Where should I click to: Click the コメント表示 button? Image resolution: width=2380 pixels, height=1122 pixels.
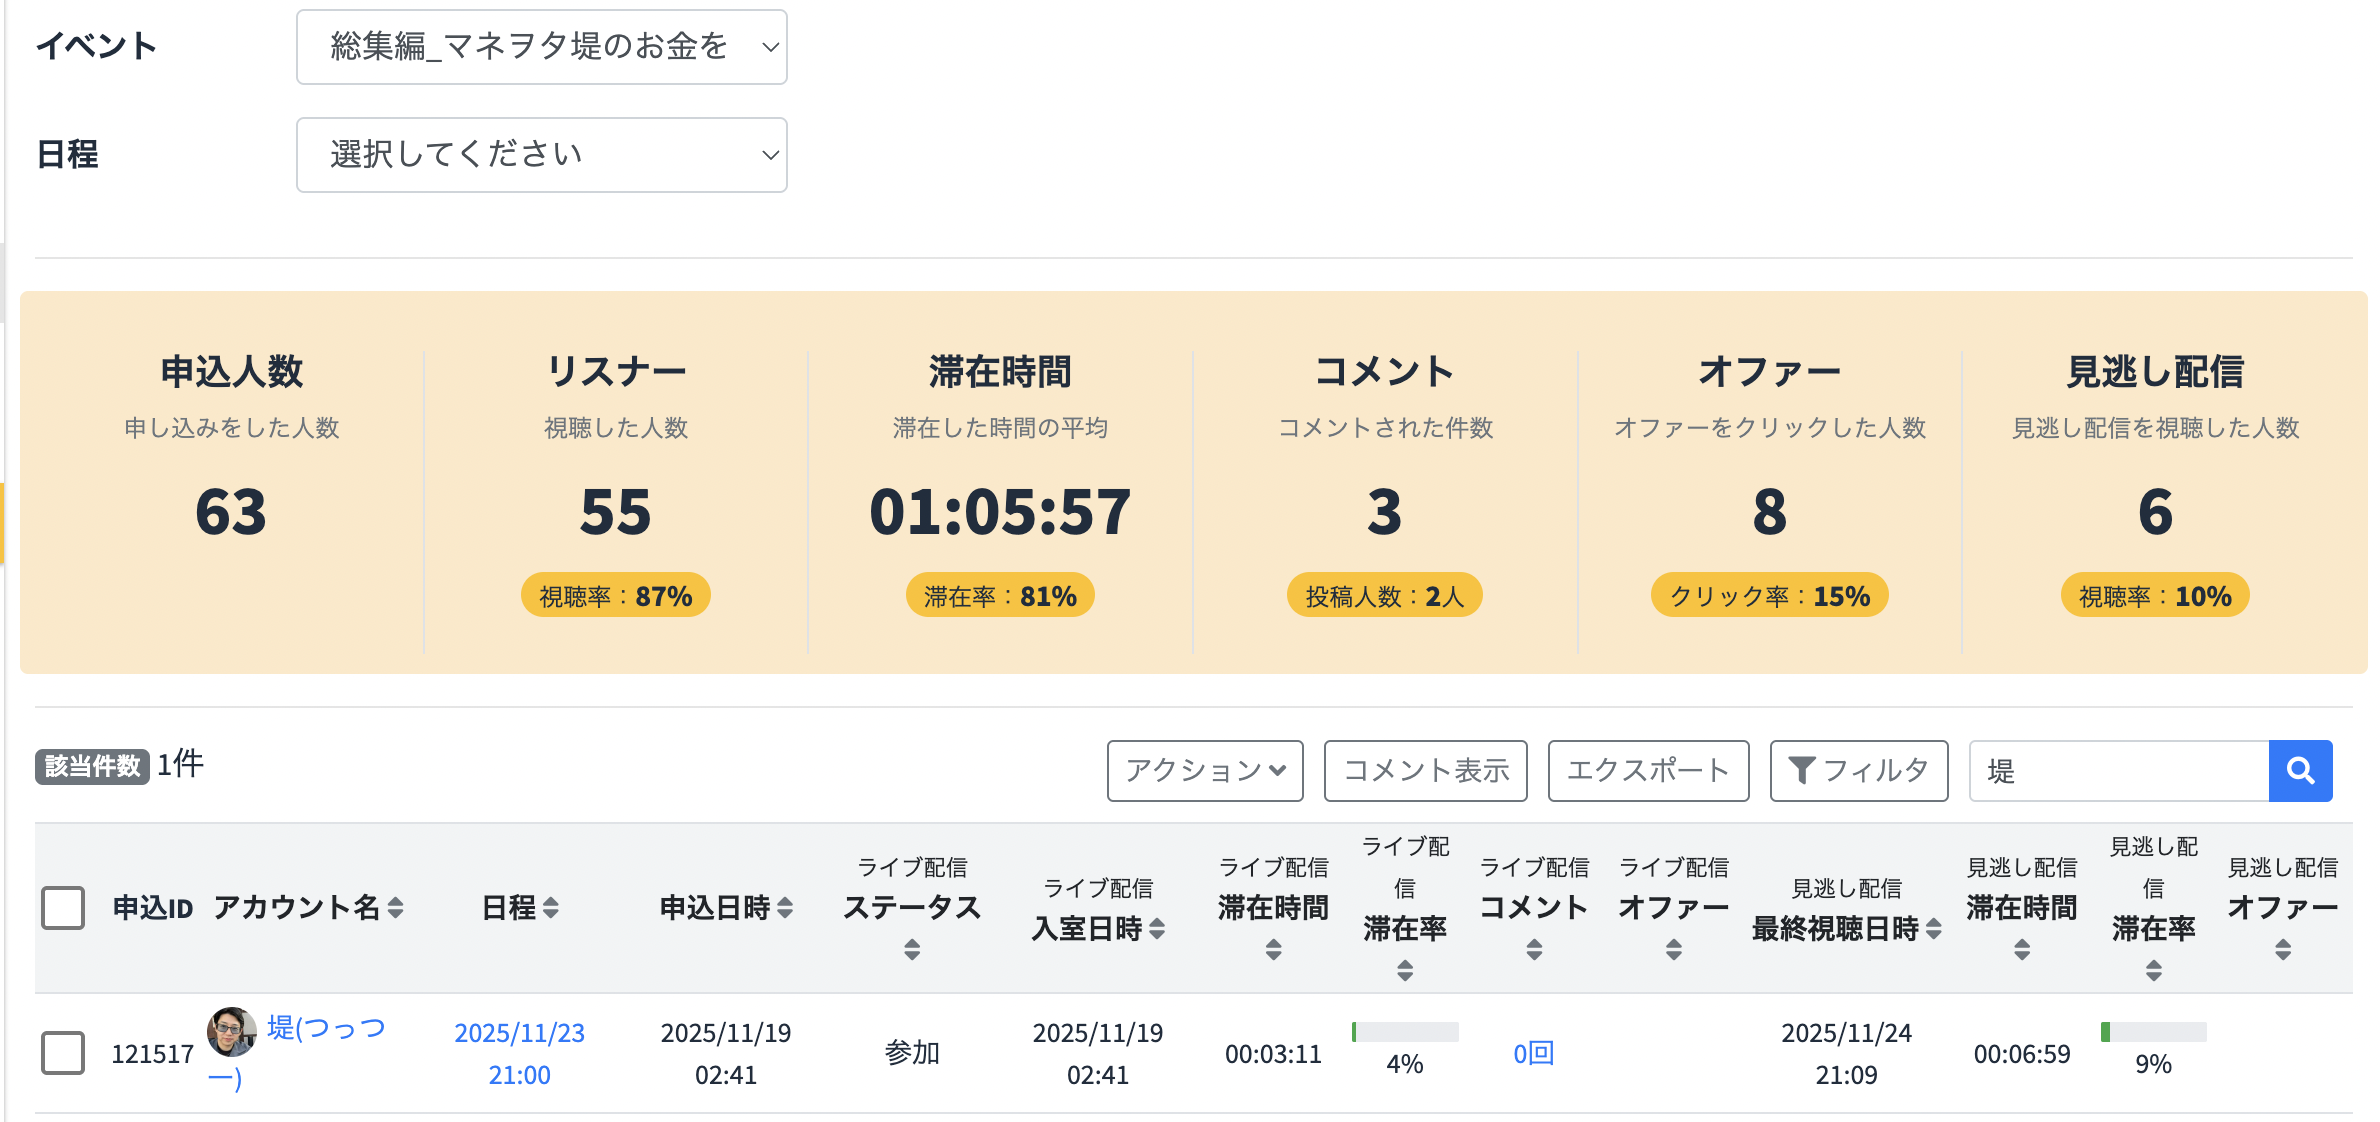point(1425,770)
